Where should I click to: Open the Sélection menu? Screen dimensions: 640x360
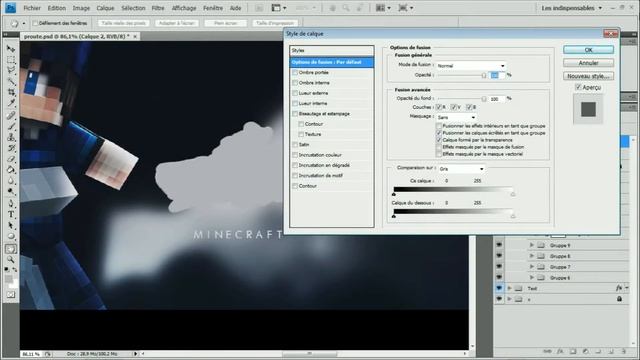coord(133,8)
